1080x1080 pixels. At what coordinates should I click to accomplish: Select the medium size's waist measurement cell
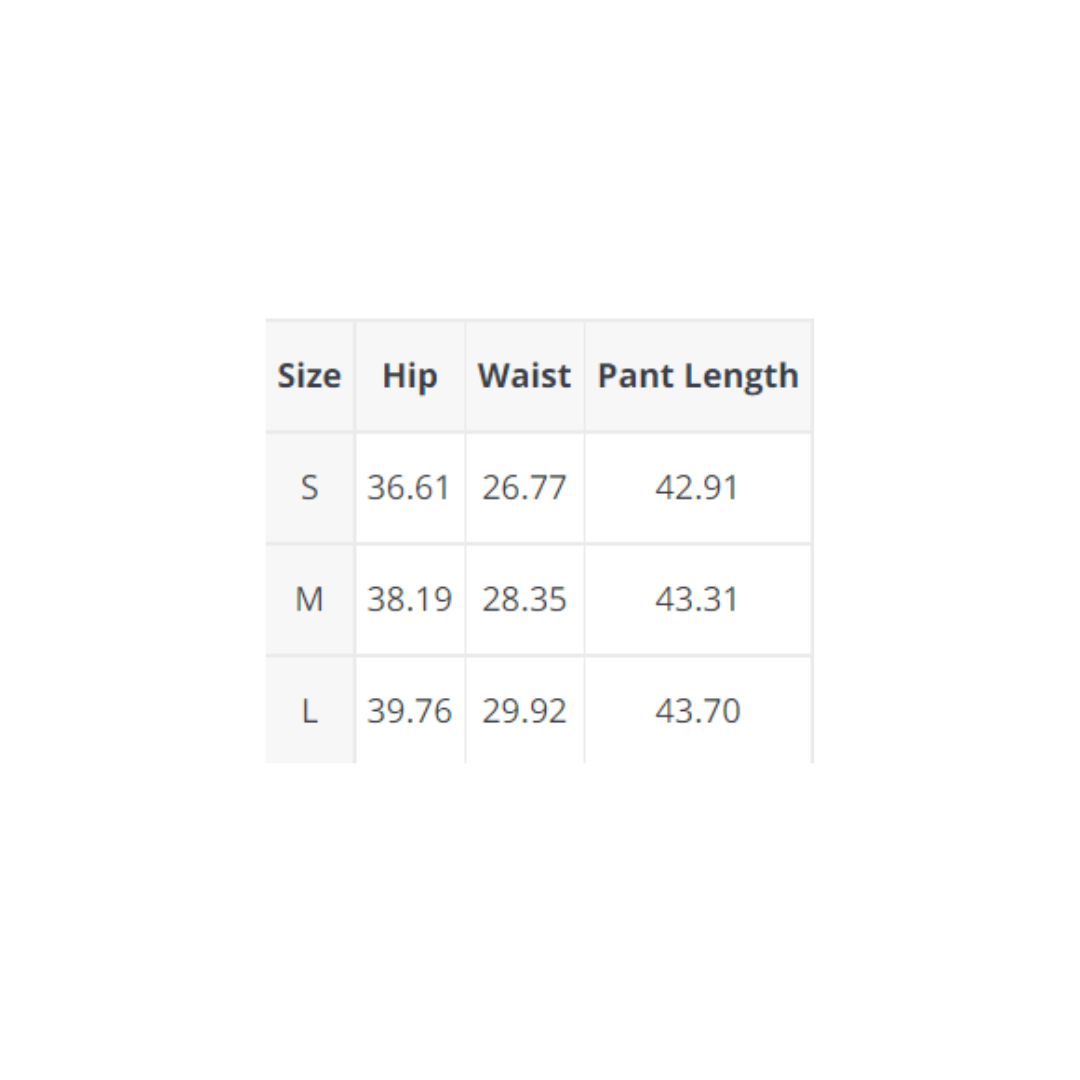[524, 600]
